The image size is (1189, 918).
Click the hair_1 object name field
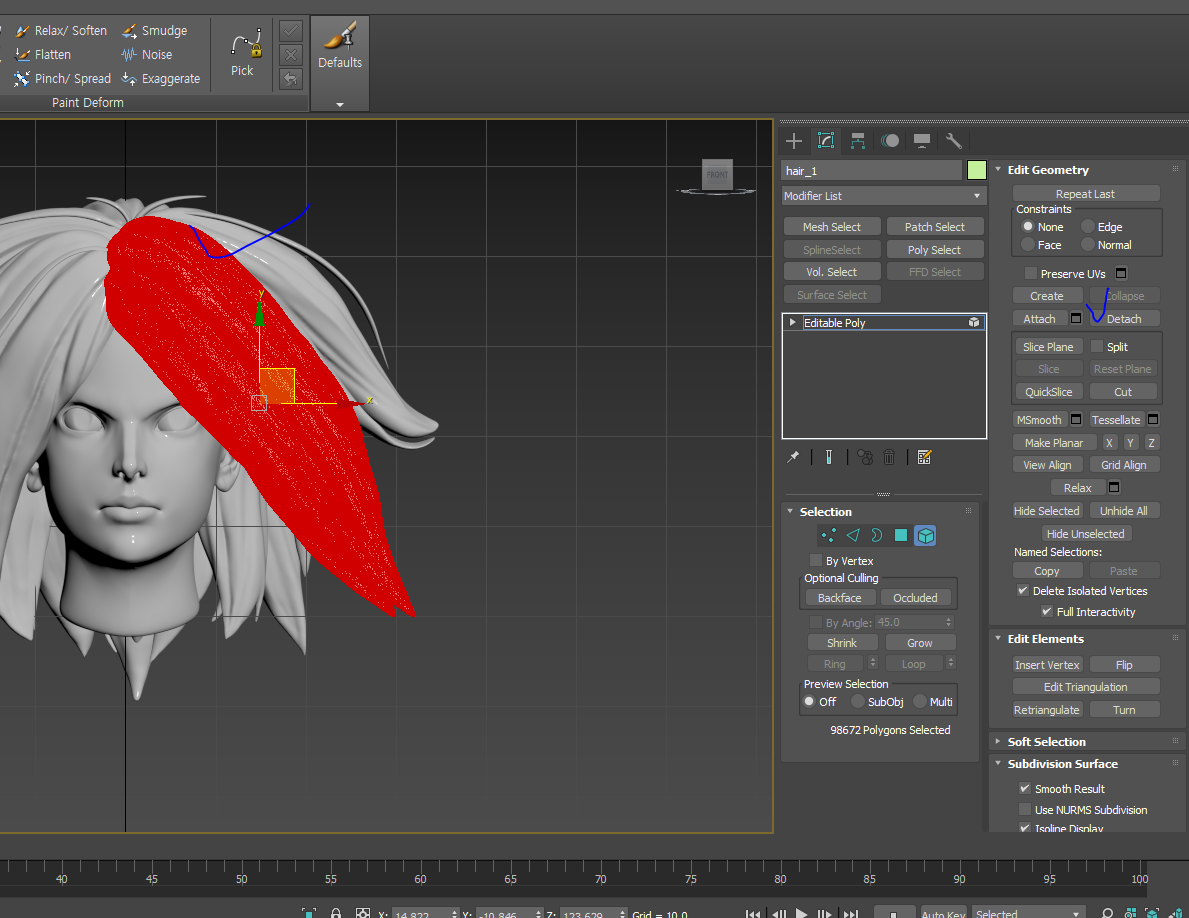click(870, 171)
